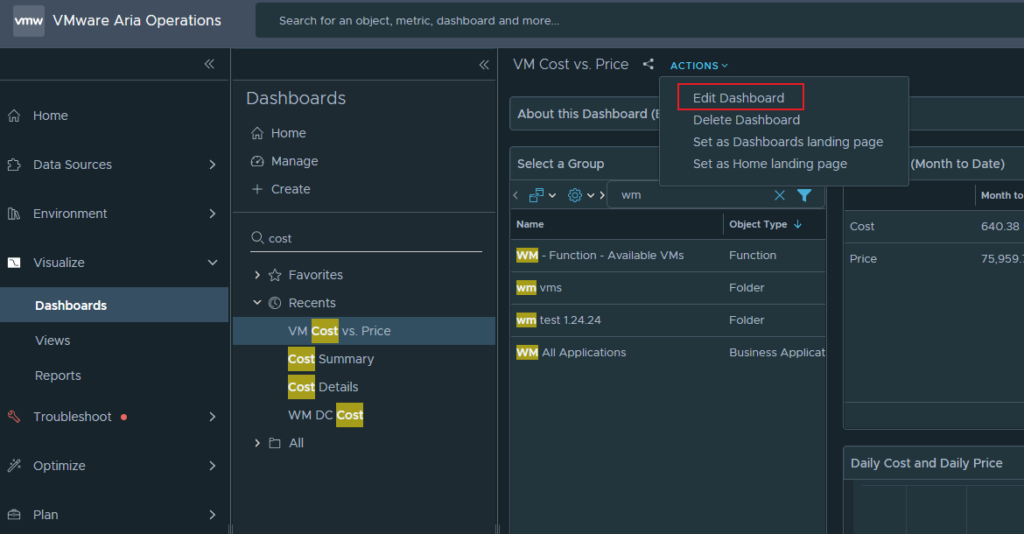Image resolution: width=1024 pixels, height=534 pixels.
Task: Open the Cost Details dashboard
Action: pos(323,387)
